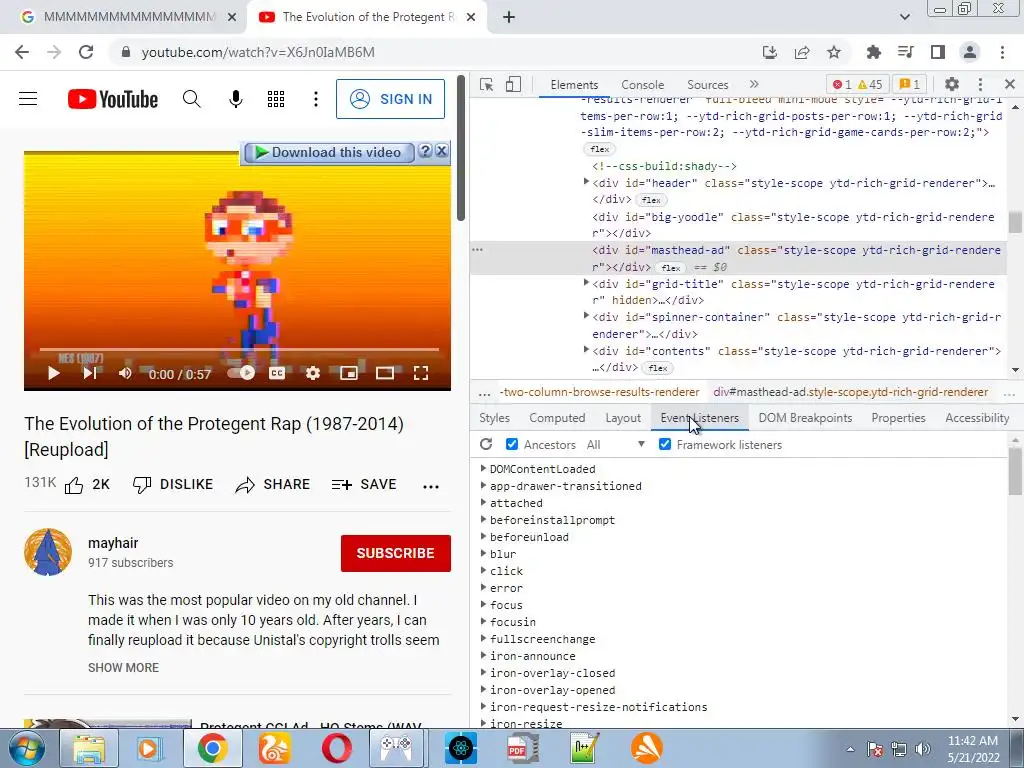Enter fullscreen video mode
The width and height of the screenshot is (1024, 768).
(x=421, y=373)
